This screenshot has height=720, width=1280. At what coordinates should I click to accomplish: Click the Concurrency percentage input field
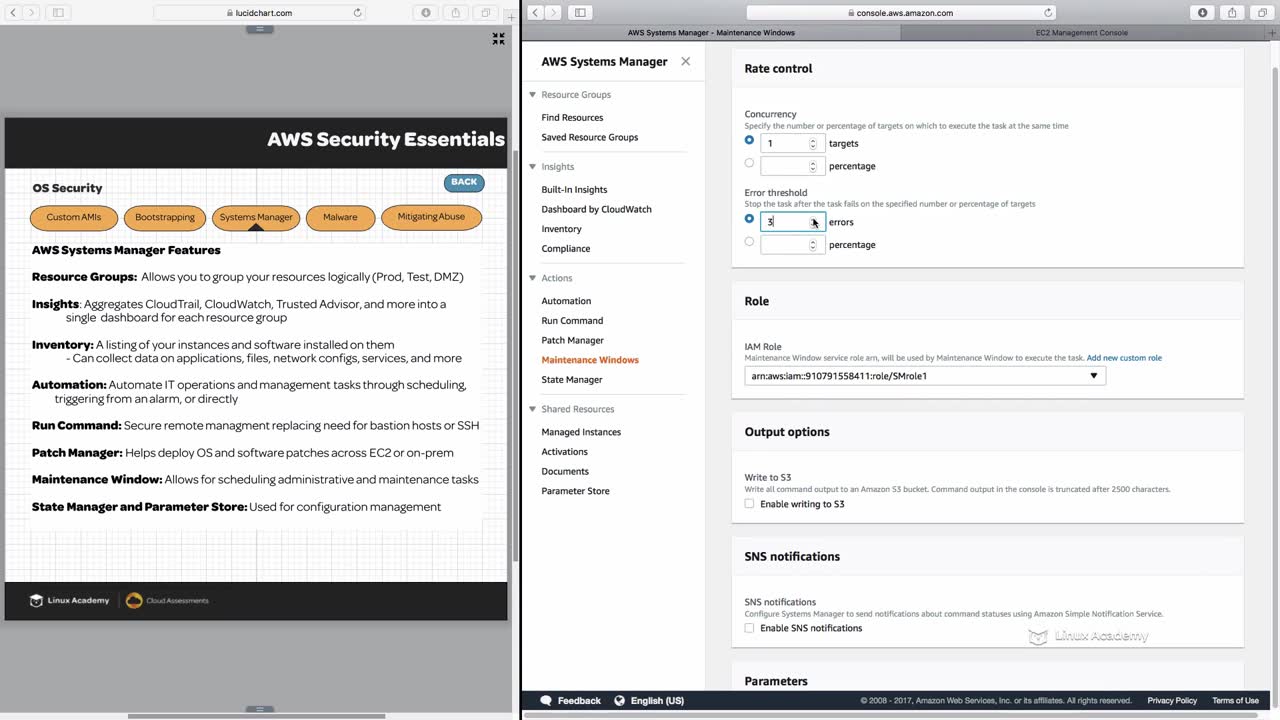click(x=792, y=166)
